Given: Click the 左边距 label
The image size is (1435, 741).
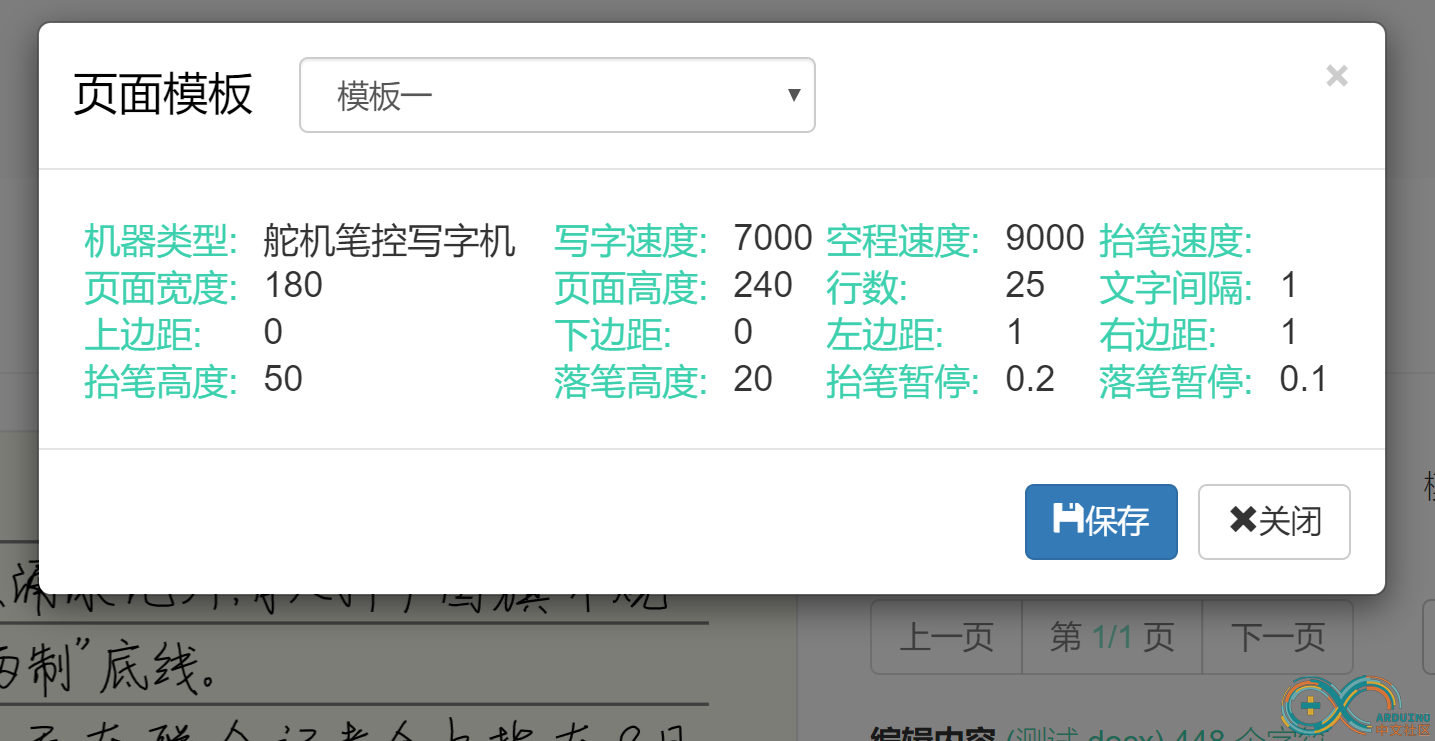Looking at the screenshot, I should tap(885, 335).
